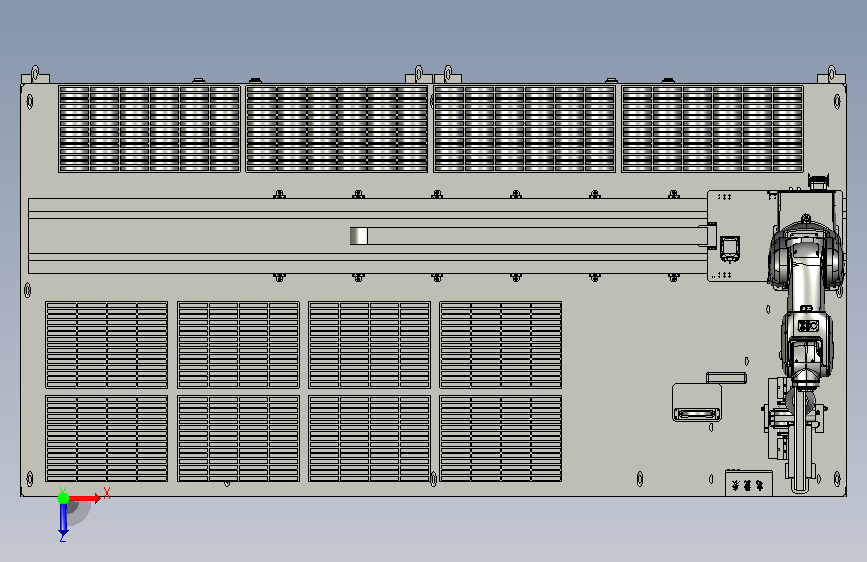
Task: Select the top-left corner lifting bracket
Action: tap(35, 75)
